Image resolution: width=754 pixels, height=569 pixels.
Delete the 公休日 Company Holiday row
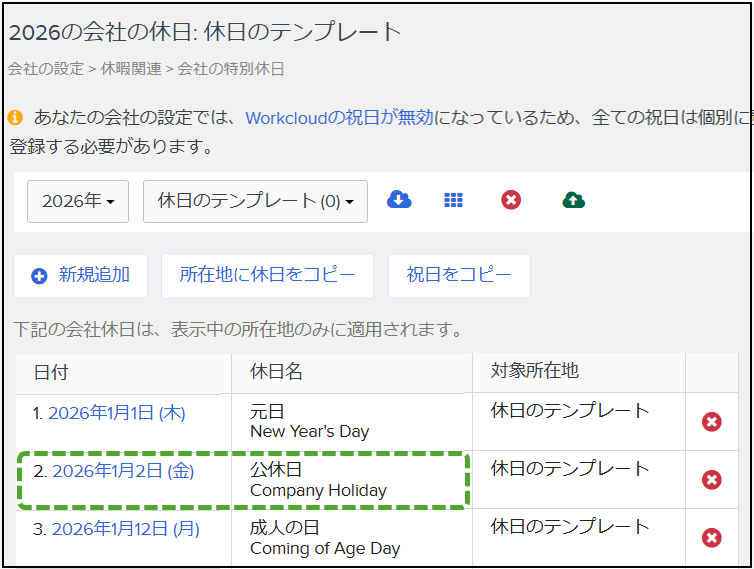click(712, 480)
